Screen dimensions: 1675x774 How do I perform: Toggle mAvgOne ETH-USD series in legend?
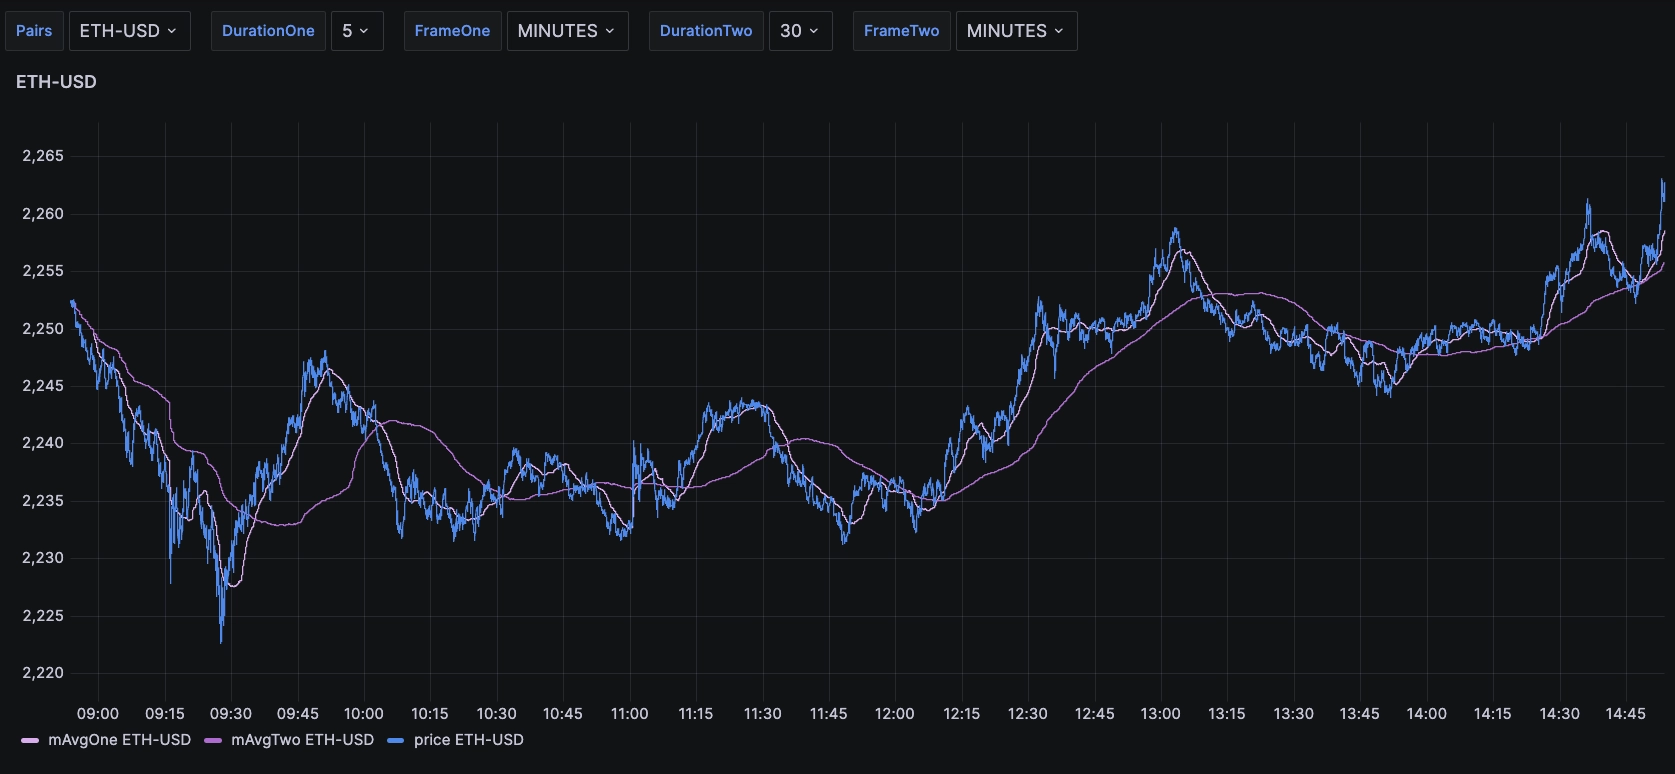119,740
